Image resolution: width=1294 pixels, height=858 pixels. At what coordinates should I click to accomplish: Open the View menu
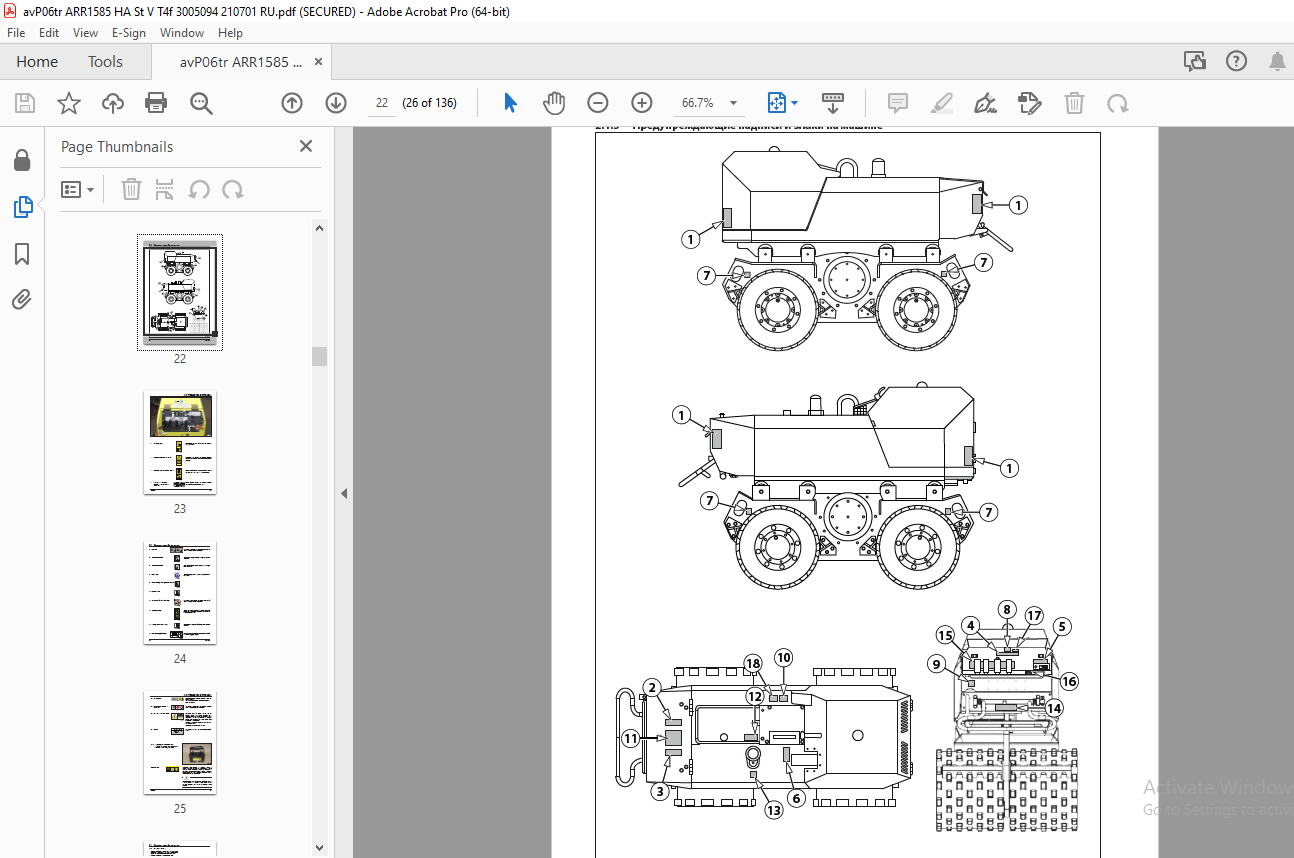pyautogui.click(x=85, y=33)
